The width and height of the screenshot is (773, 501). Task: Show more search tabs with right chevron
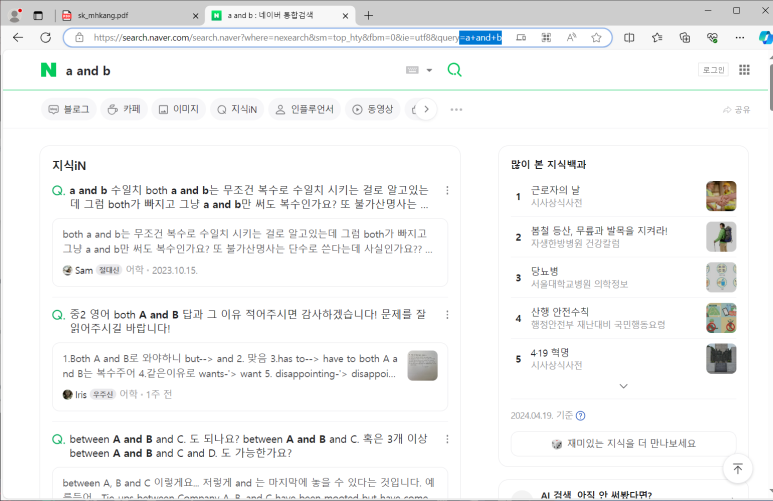pyautogui.click(x=426, y=109)
